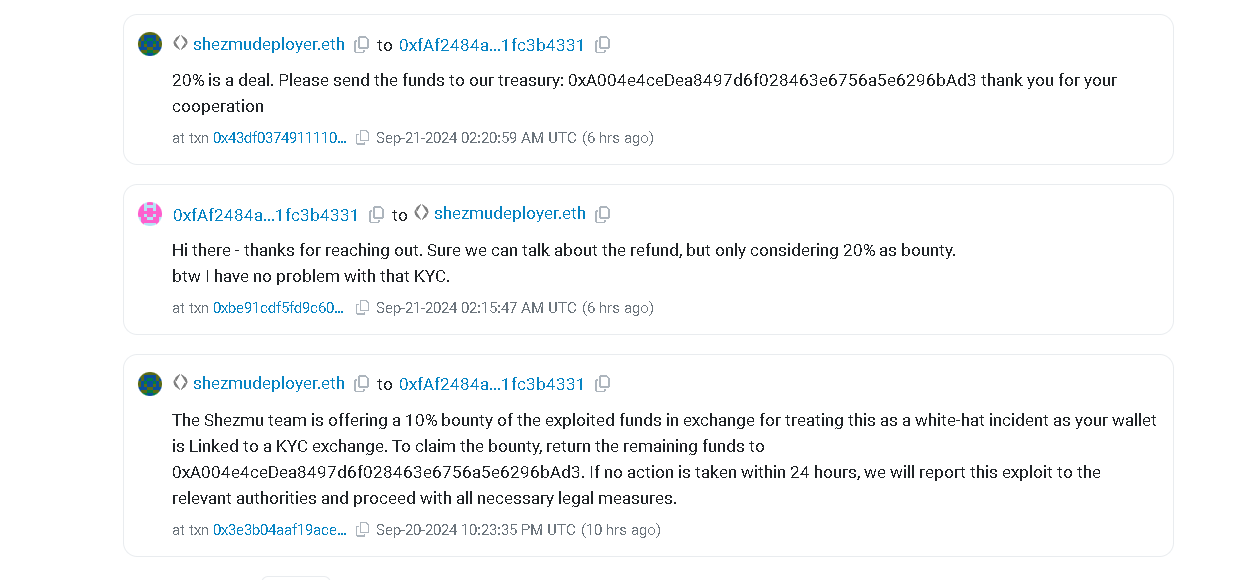Open transaction link 0x3e3b04aaf19ace
The width and height of the screenshot is (1255, 580).
[x=279, y=530]
